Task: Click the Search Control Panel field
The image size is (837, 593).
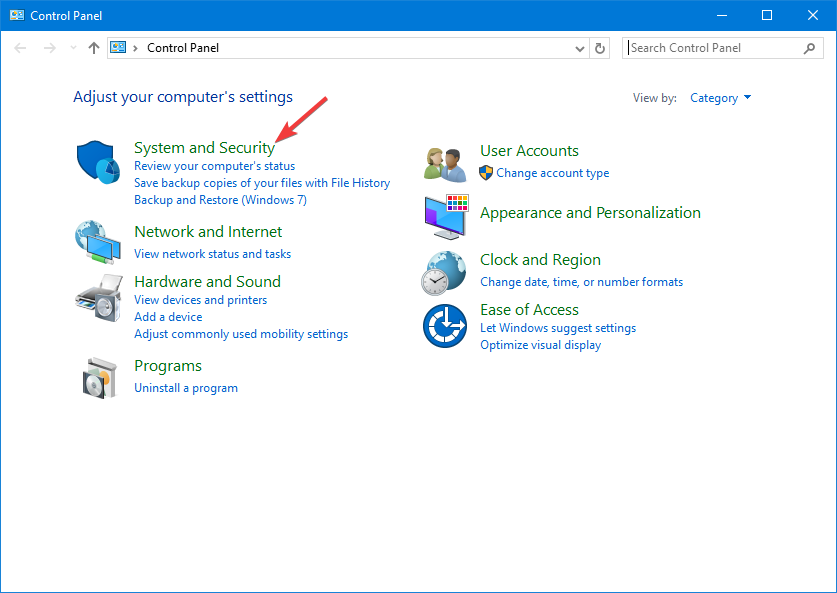Action: click(x=722, y=48)
